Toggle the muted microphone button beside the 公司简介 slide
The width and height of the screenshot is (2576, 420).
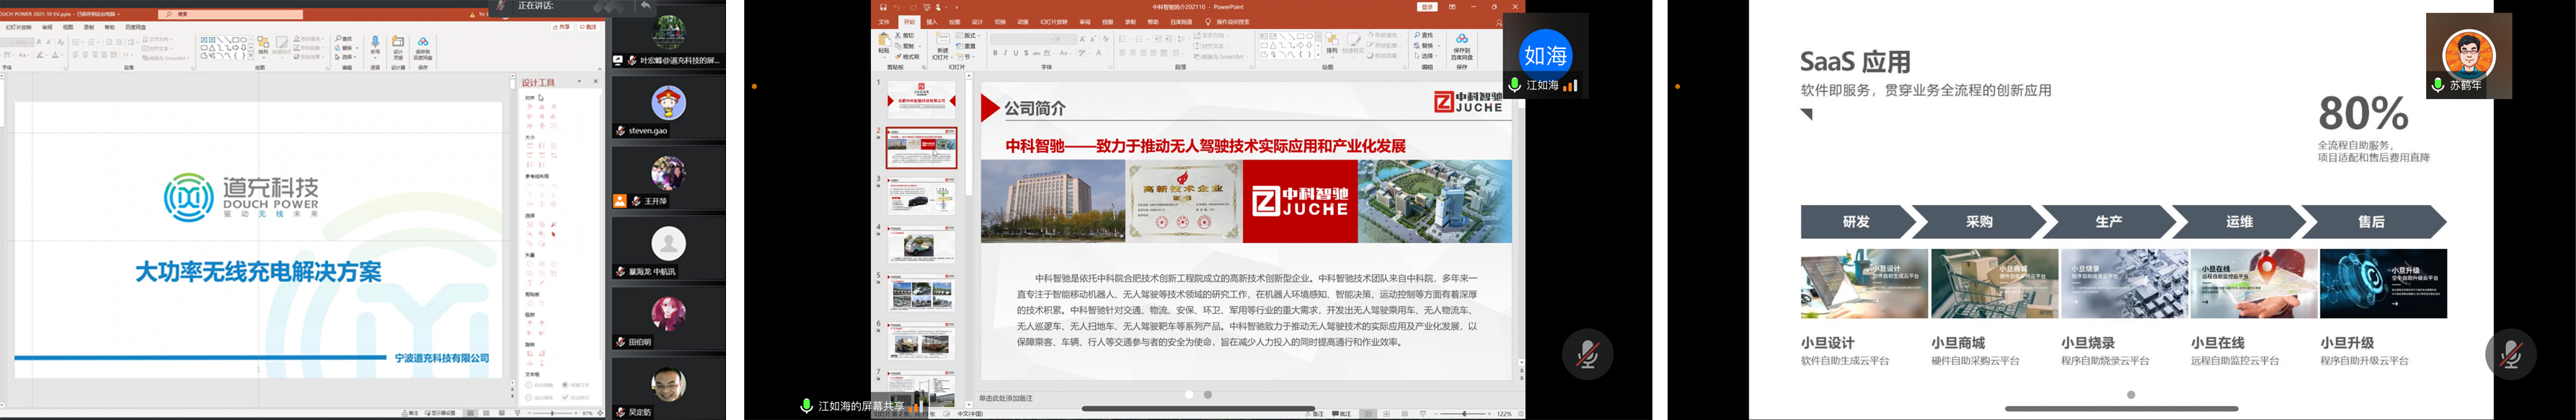pyautogui.click(x=1587, y=354)
